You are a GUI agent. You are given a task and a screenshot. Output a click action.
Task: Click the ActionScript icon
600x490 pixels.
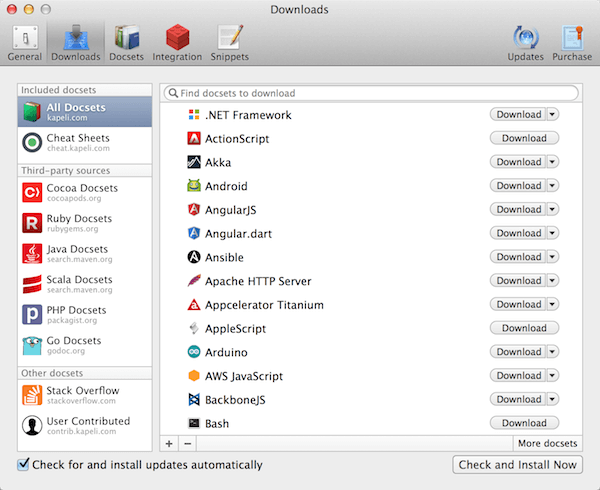194,138
